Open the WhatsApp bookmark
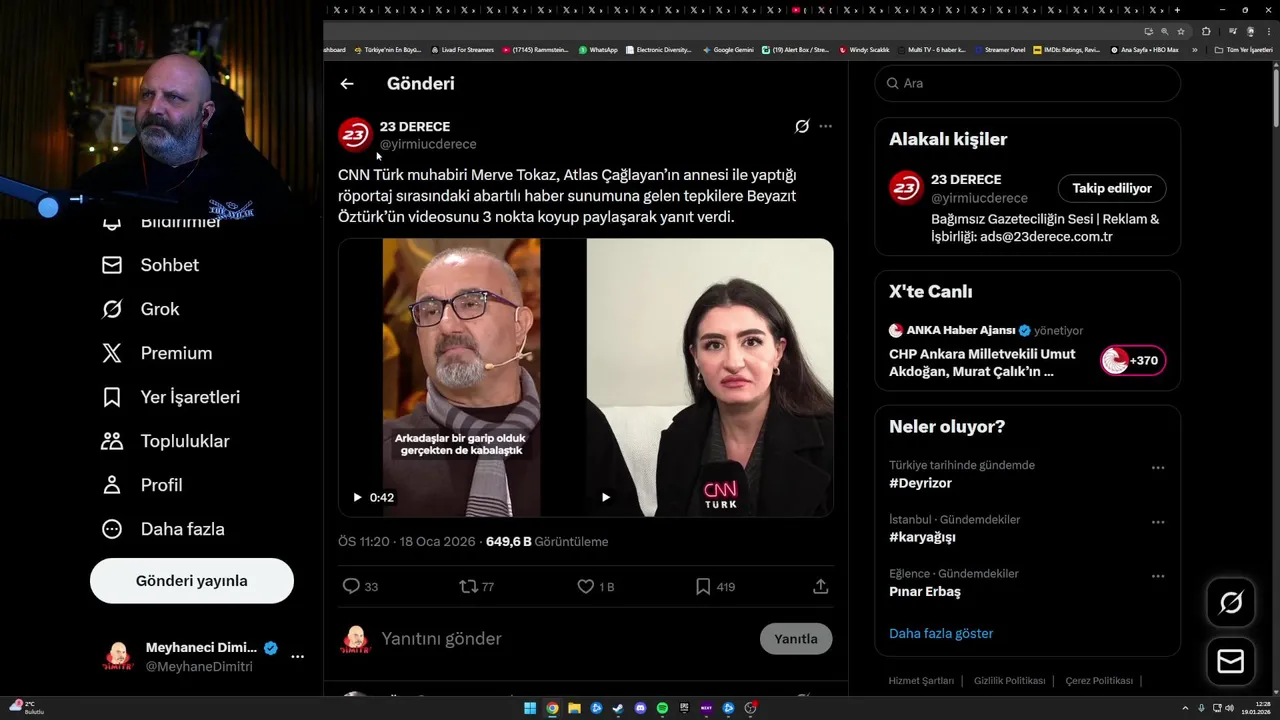Screen dimensions: 1280x720 click(597, 50)
